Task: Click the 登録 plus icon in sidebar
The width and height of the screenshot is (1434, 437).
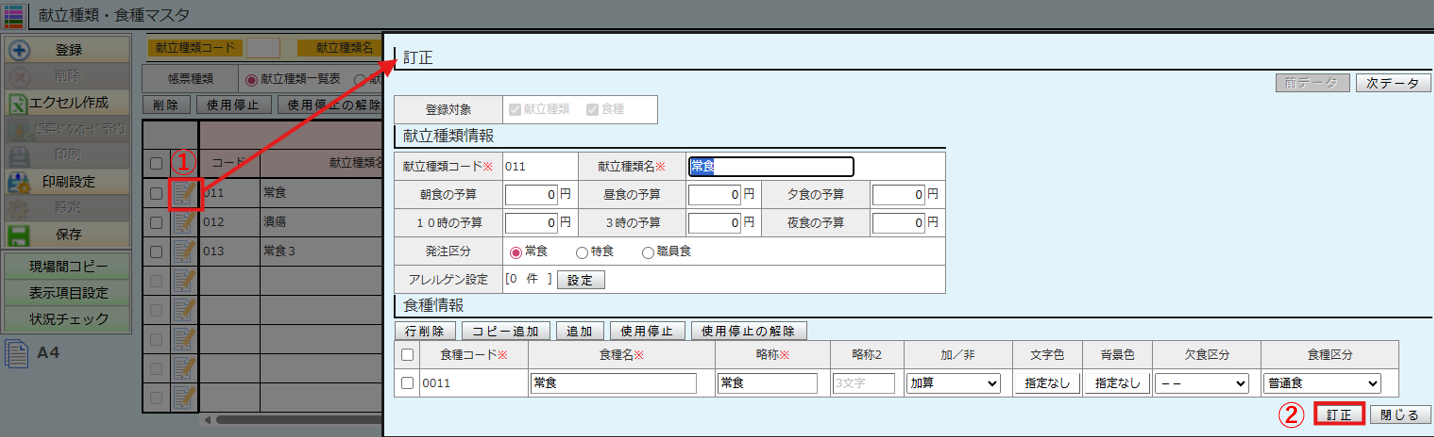Action: (x=20, y=50)
